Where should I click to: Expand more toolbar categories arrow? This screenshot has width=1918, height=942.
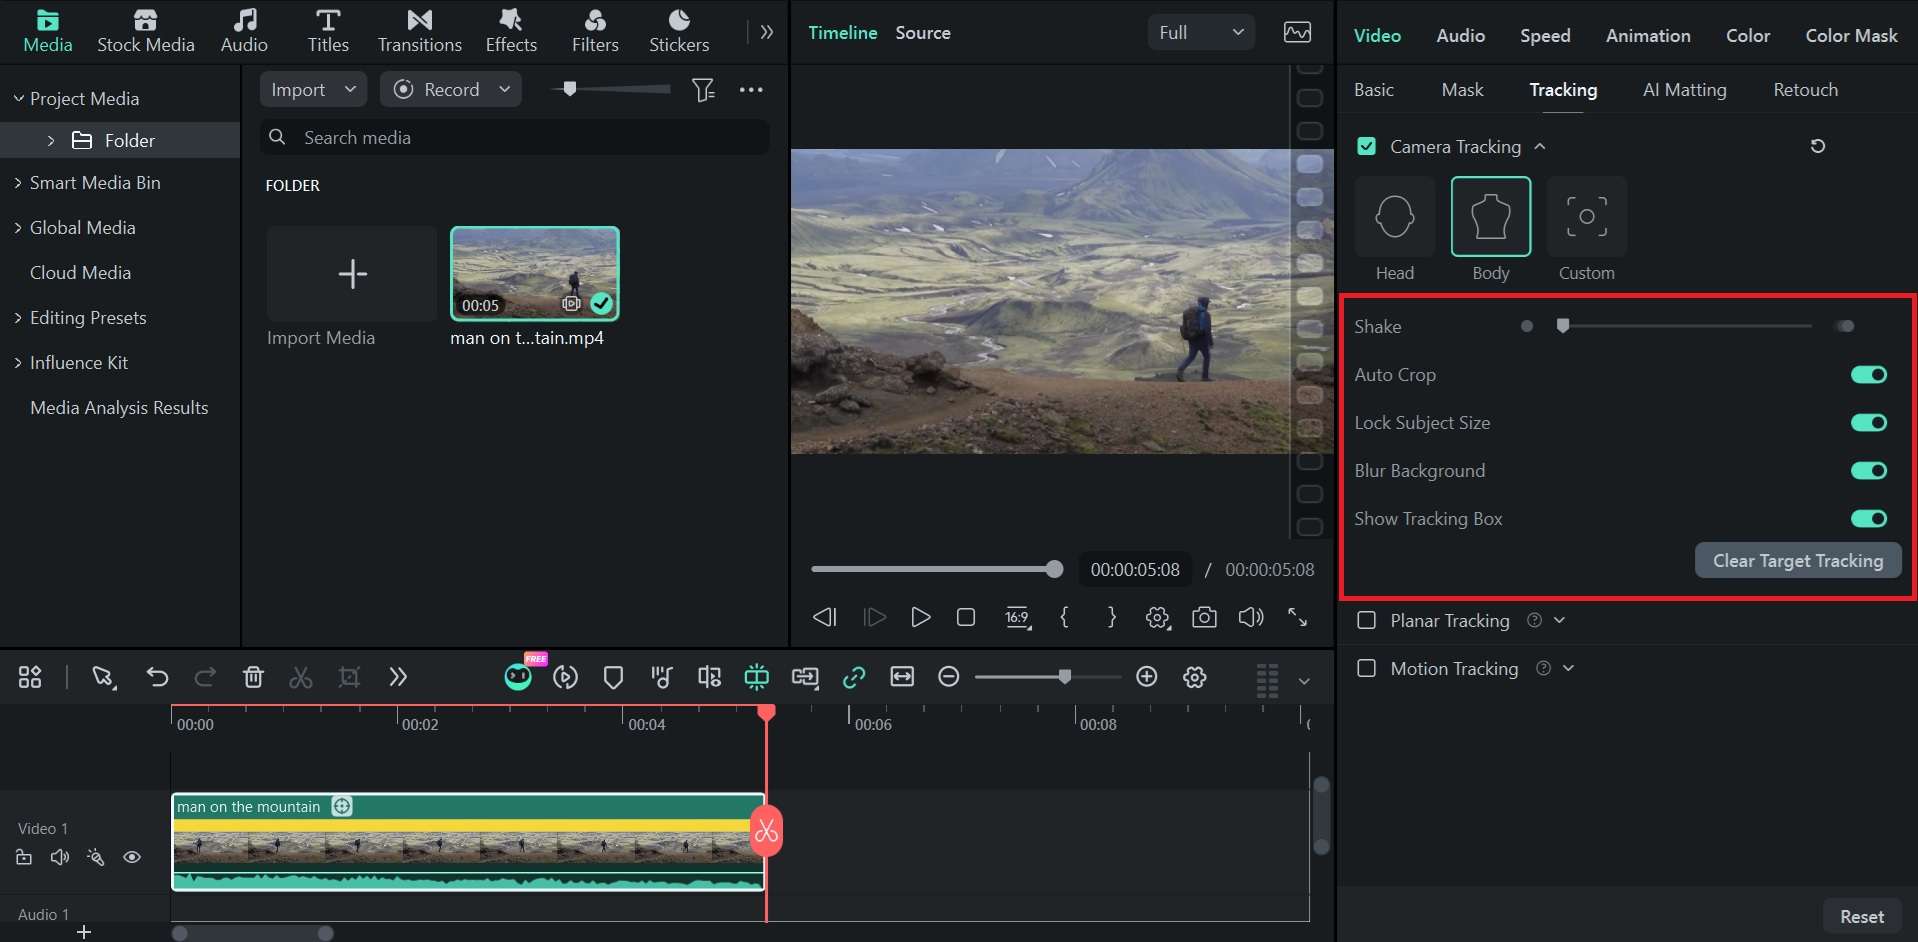767,32
